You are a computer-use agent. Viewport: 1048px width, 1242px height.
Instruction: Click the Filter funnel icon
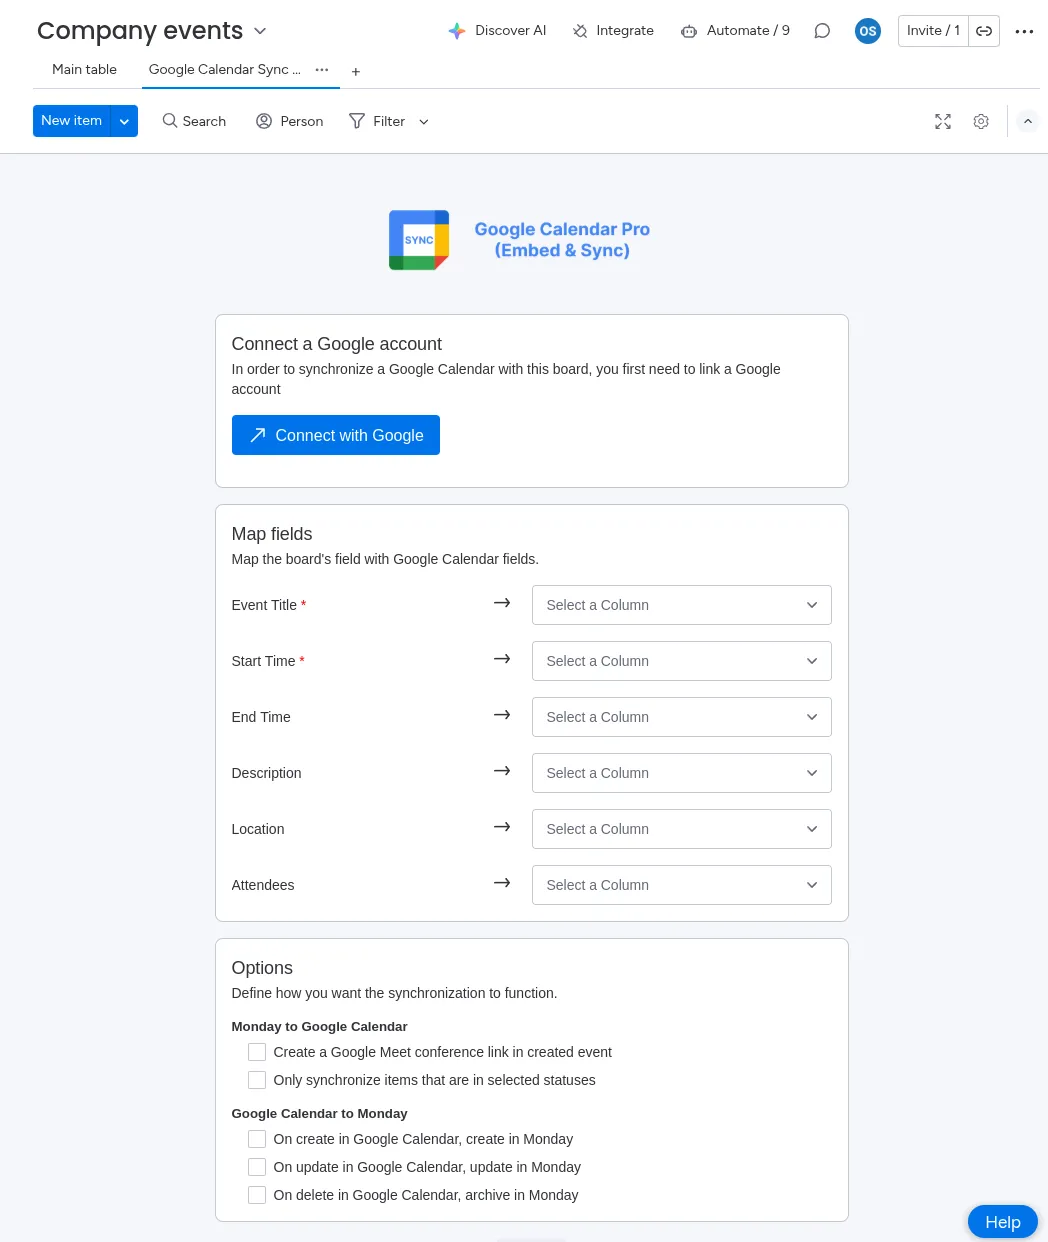pyautogui.click(x=357, y=121)
